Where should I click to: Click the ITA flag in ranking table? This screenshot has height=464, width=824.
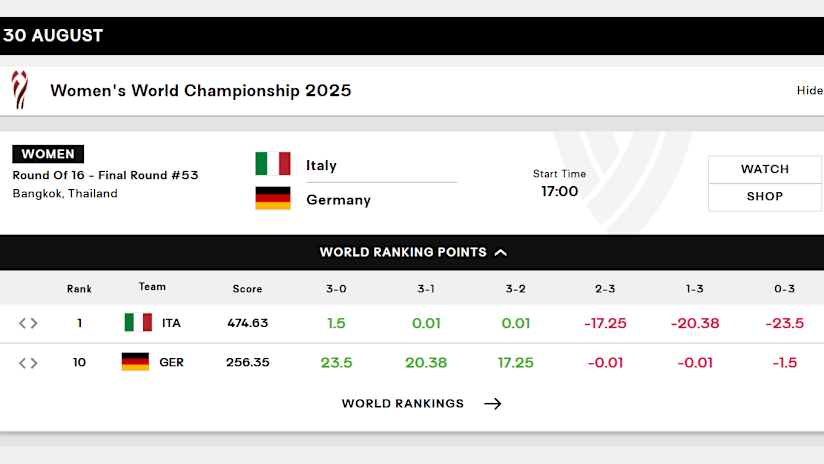[138, 322]
